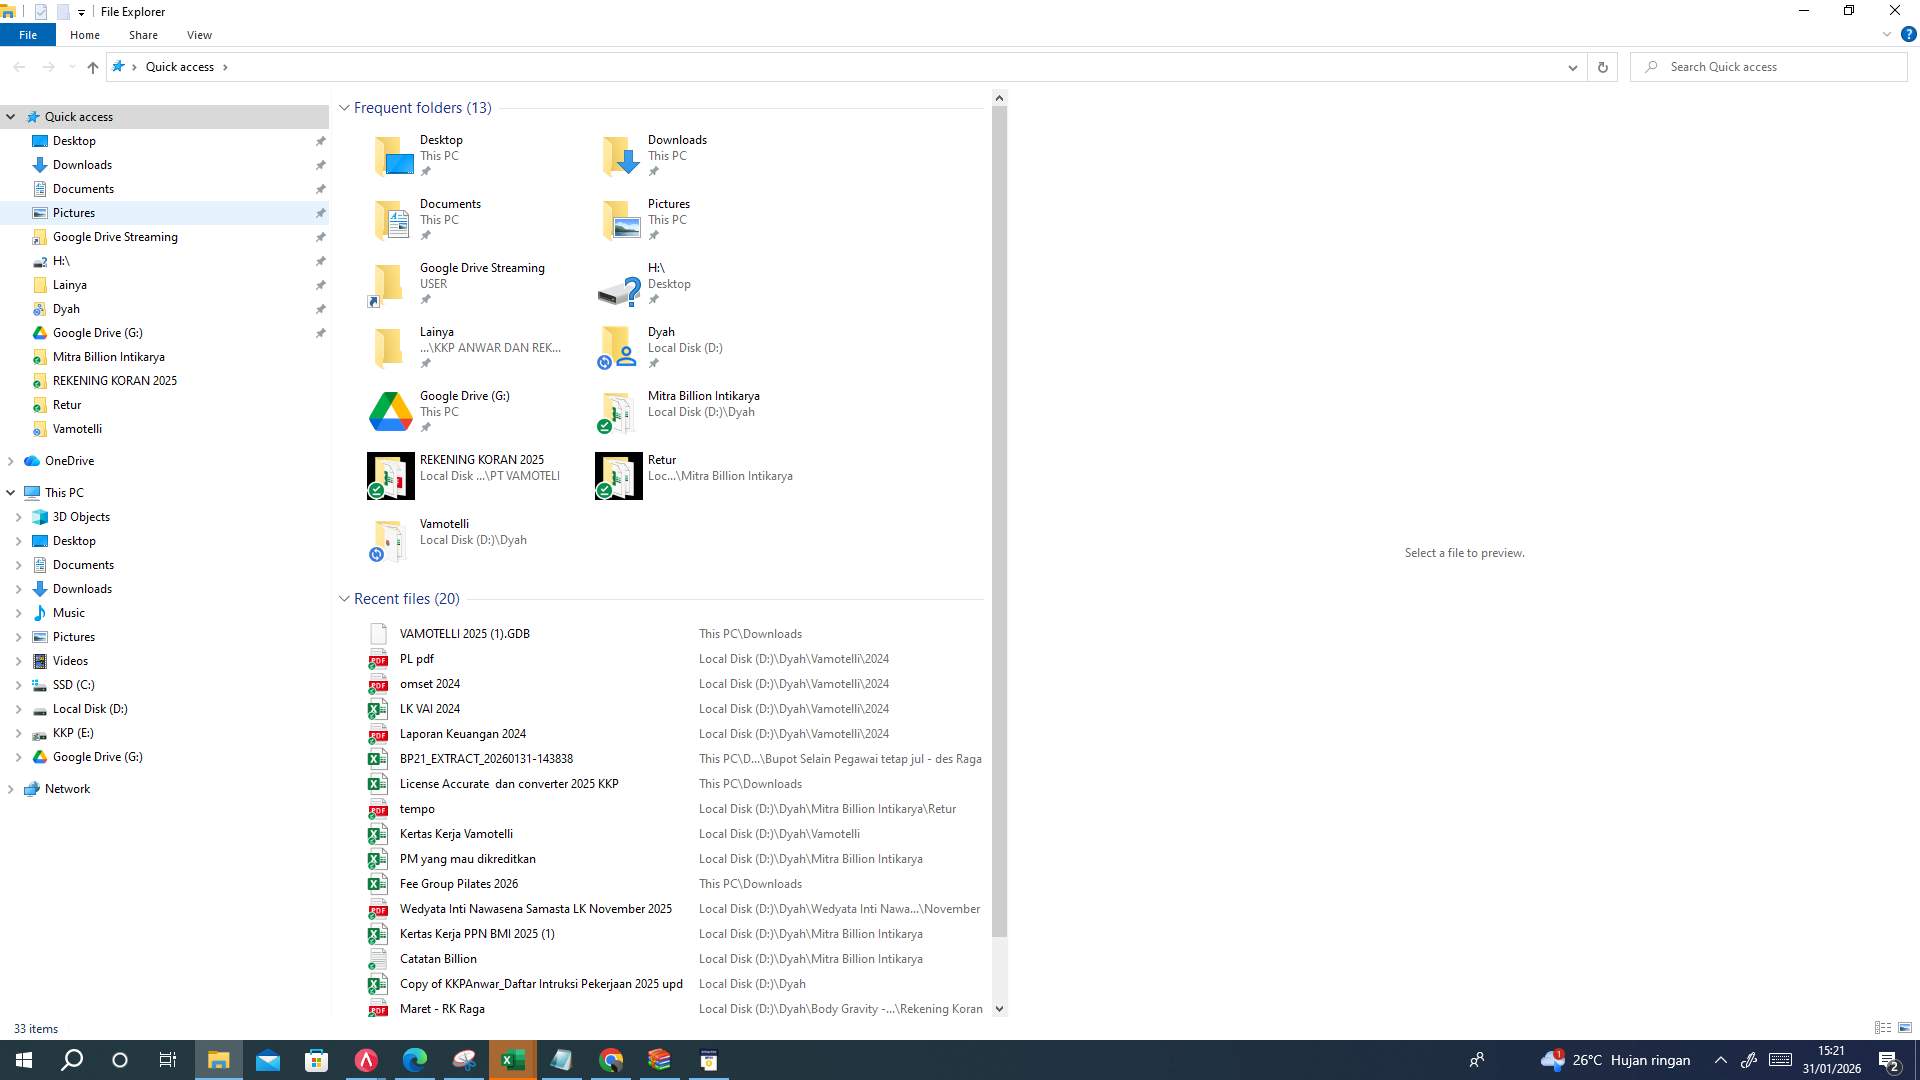Image resolution: width=1920 pixels, height=1080 pixels.
Task: Unpin Pictures from Quick access
Action: 320,213
